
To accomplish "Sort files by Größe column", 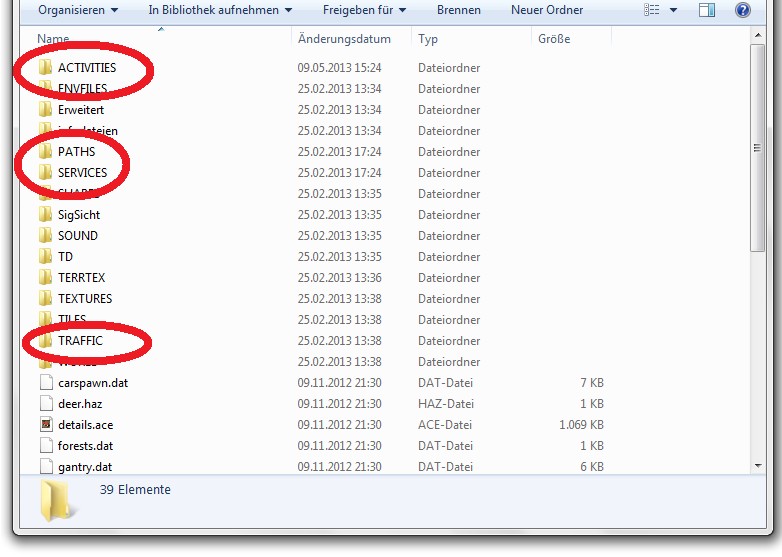I will pos(554,39).
